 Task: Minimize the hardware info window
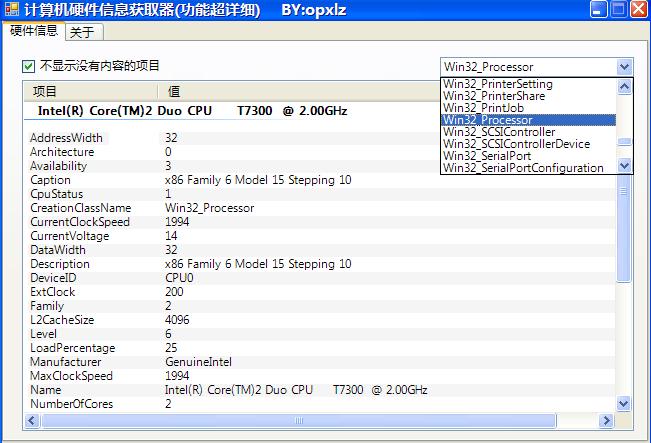coord(598,9)
